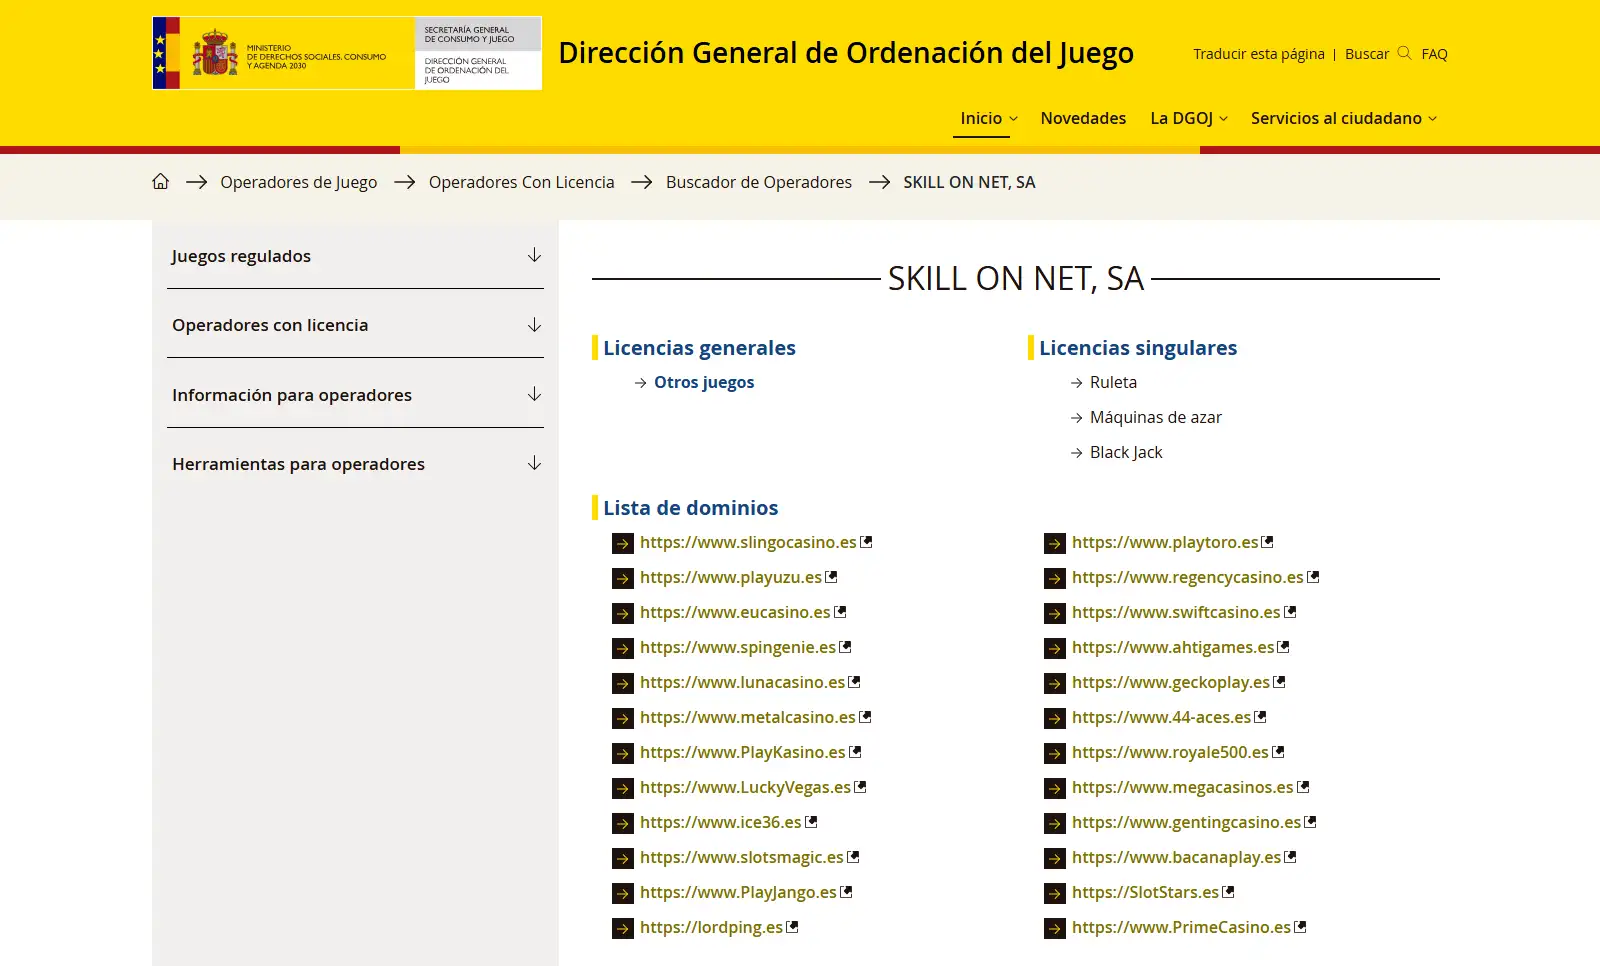Open https://www.bacanaplay.es domain link

pos(1176,857)
